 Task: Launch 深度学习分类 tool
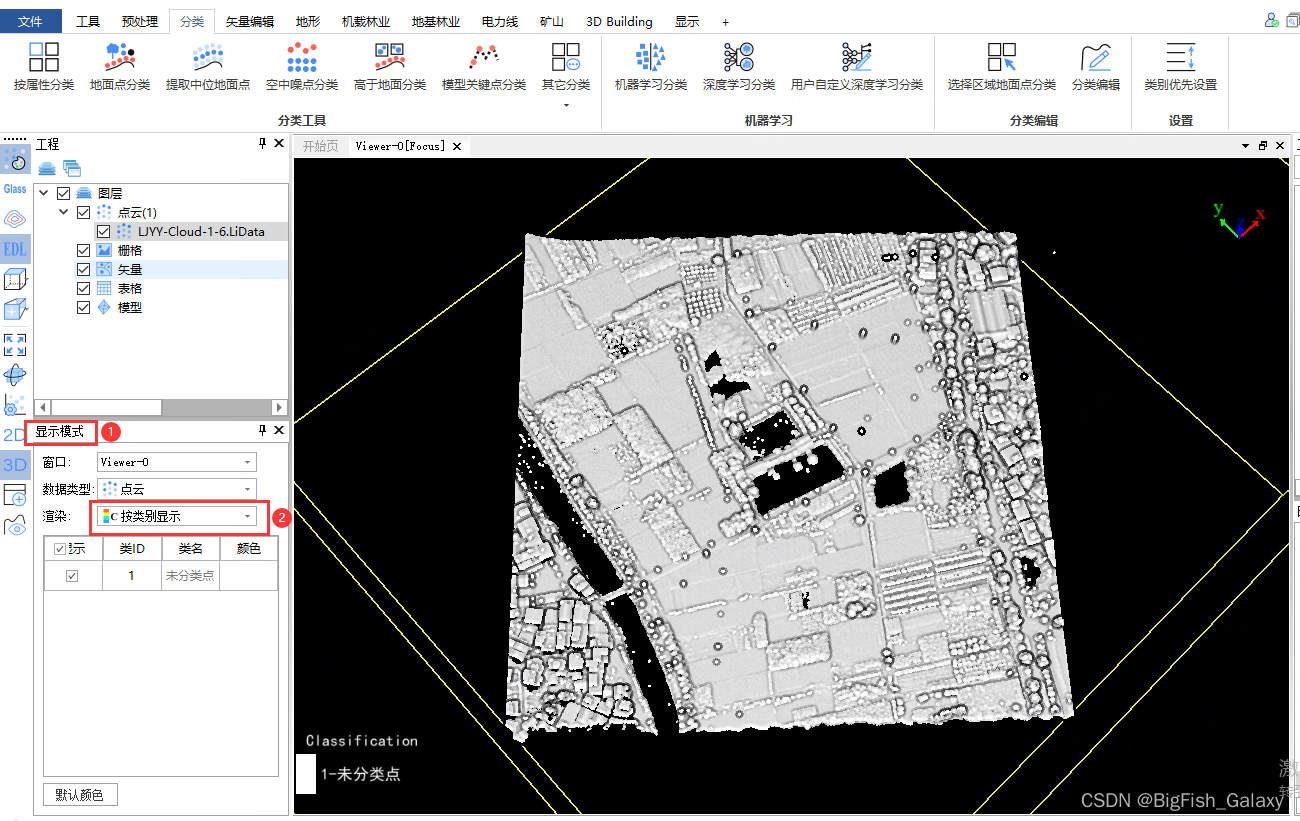739,66
